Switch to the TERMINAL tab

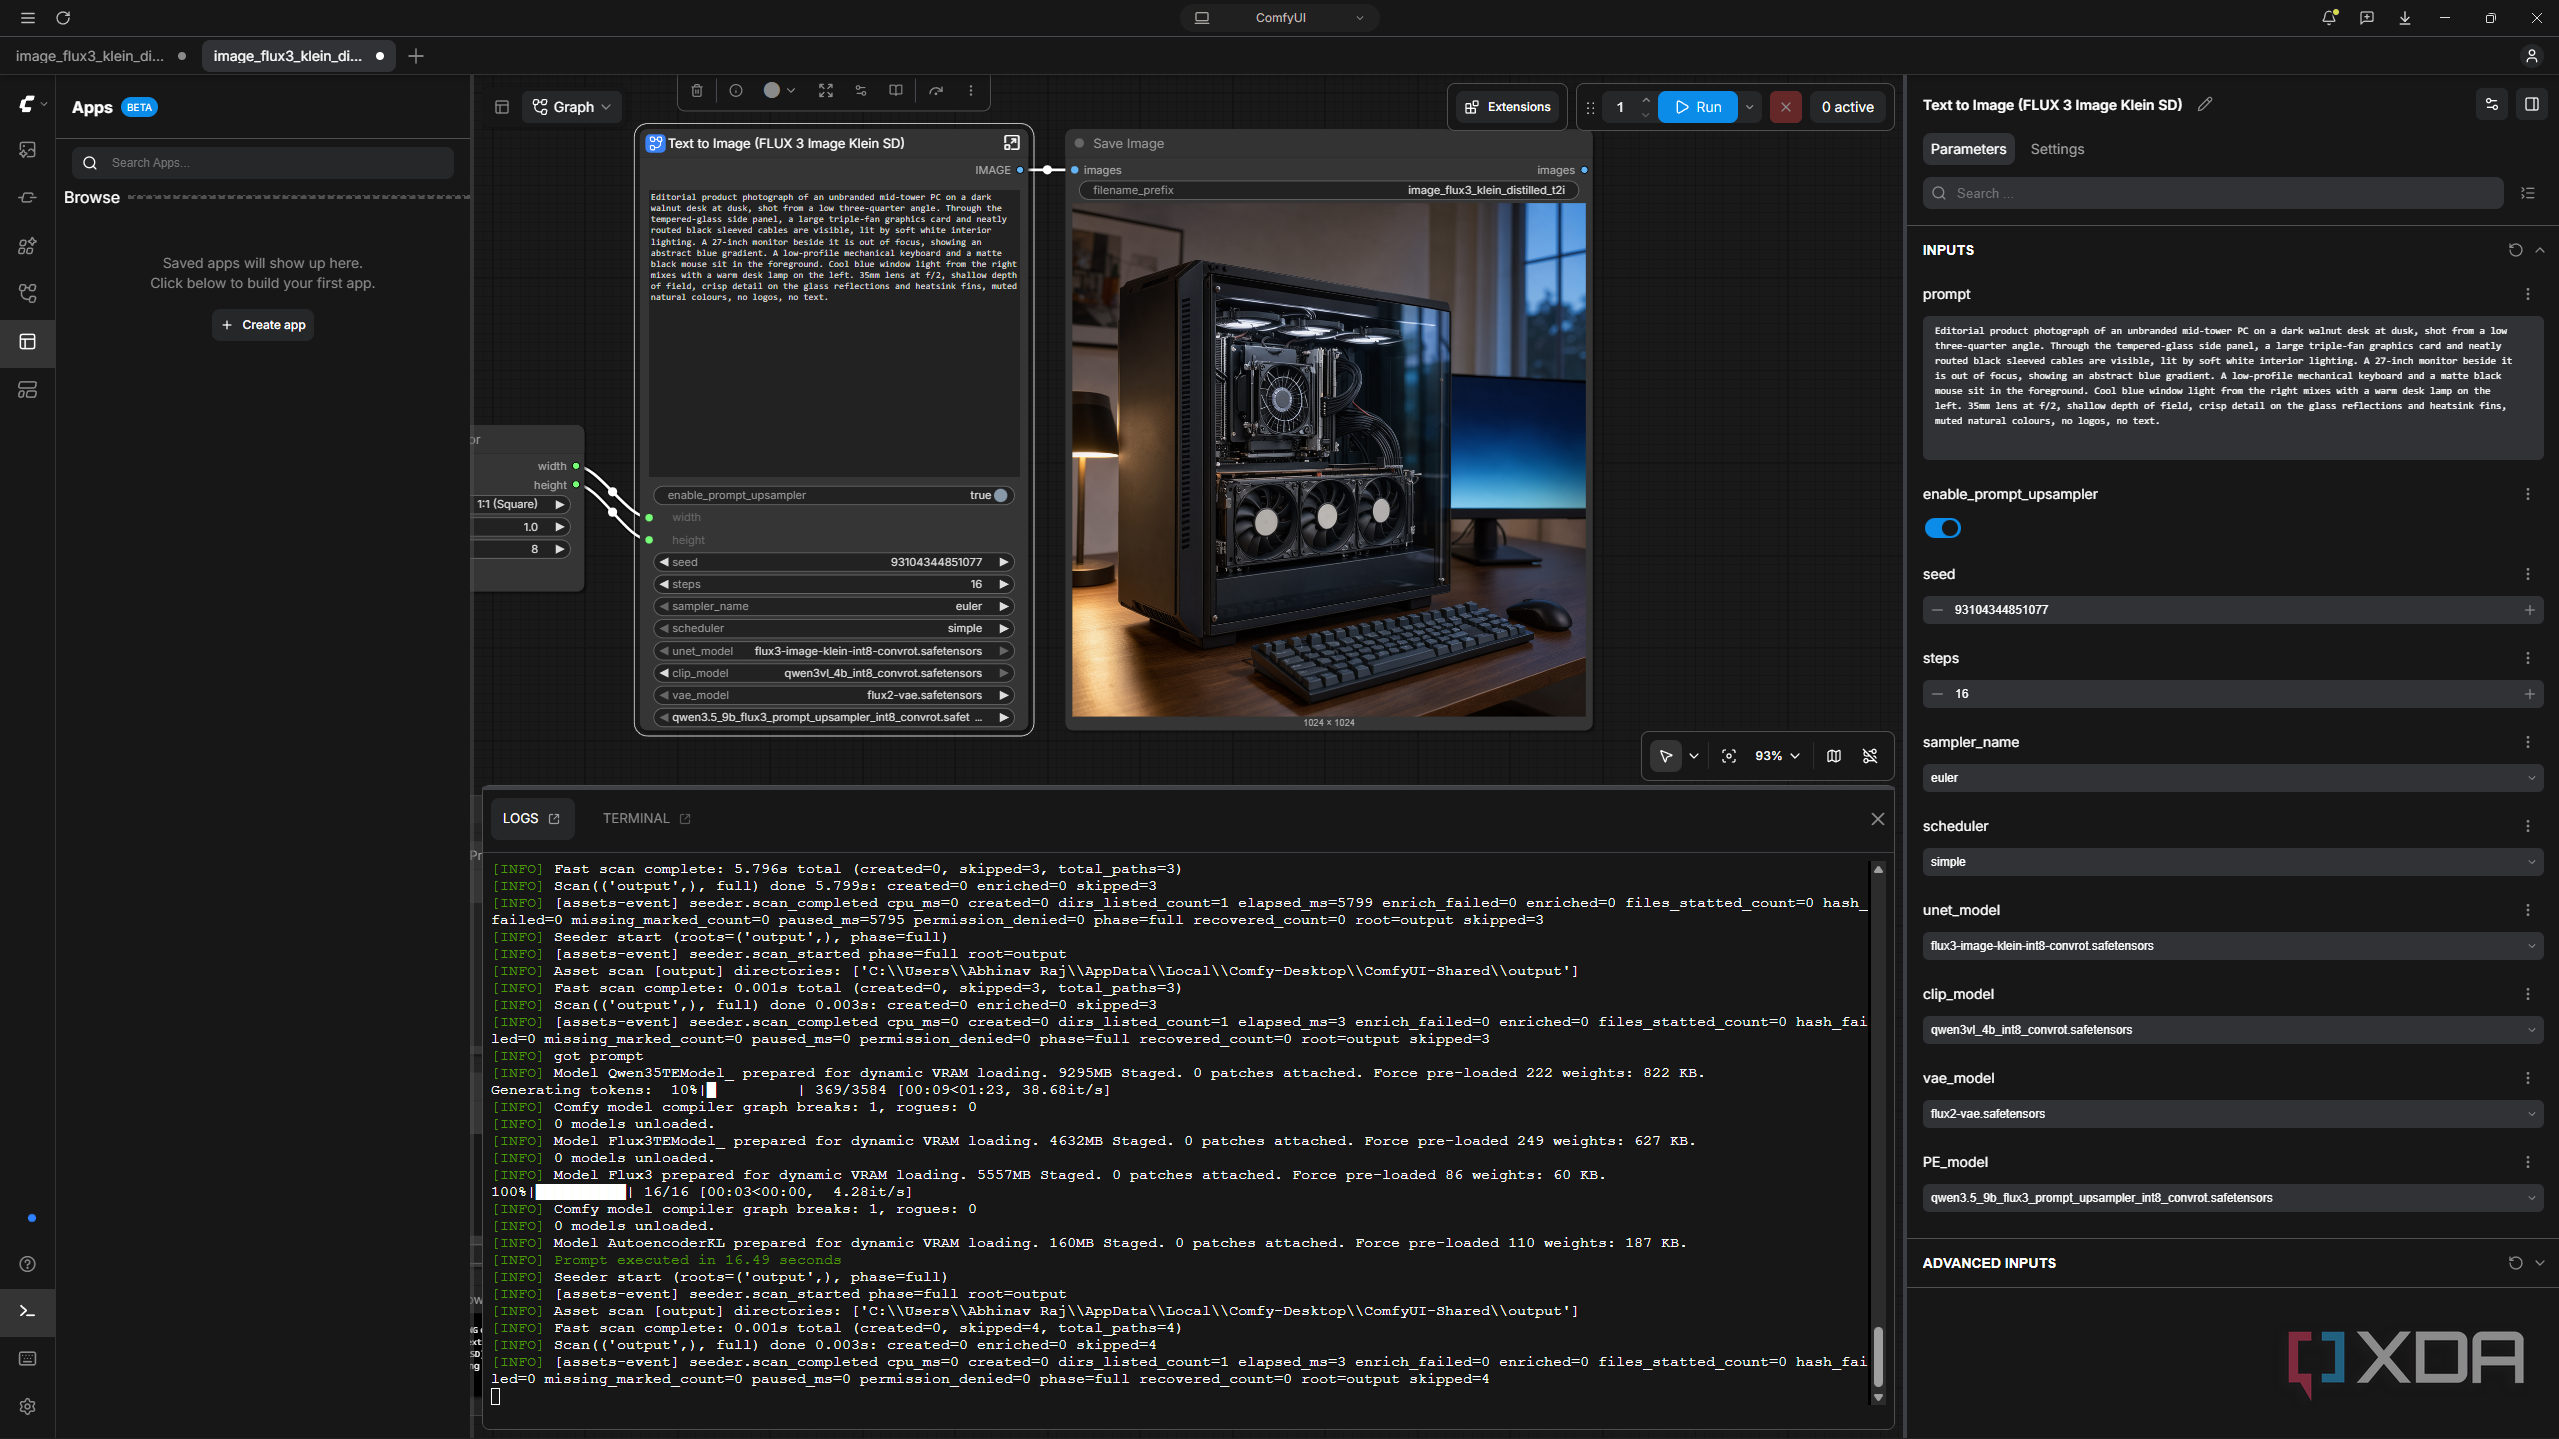[646, 818]
